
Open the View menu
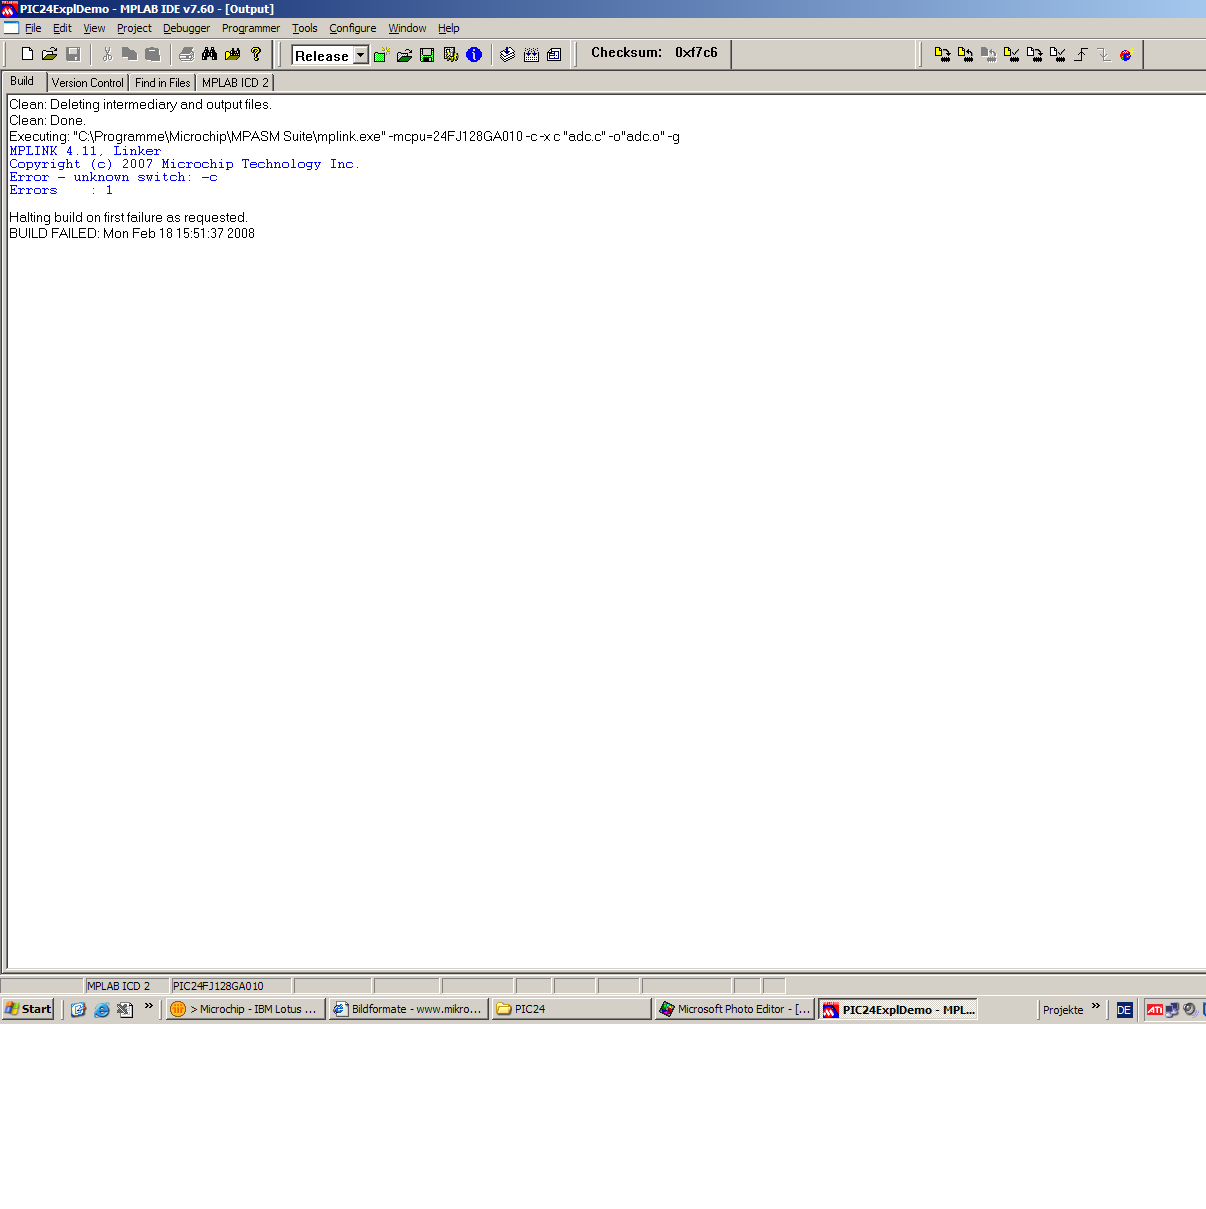[94, 28]
